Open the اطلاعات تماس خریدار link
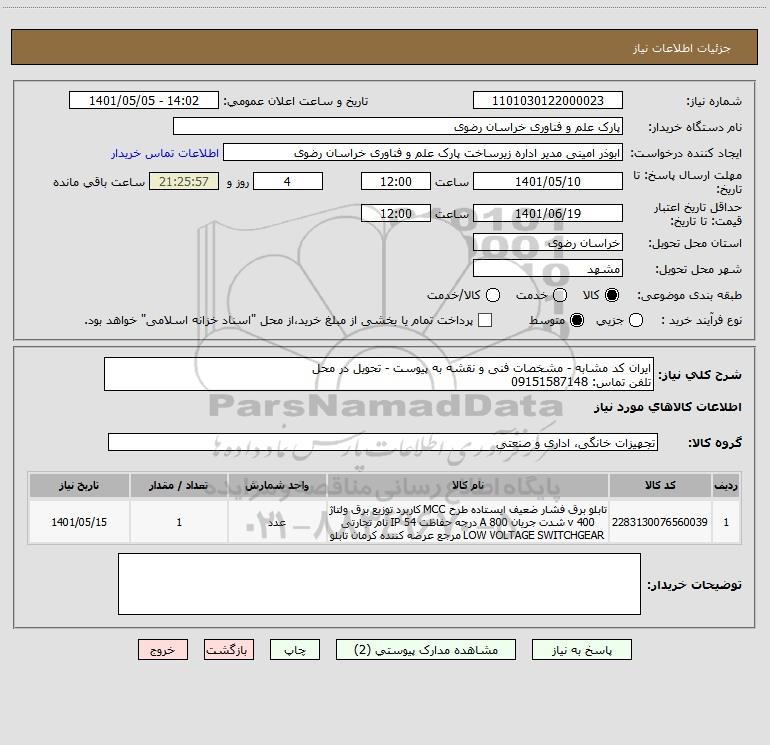 (x=165, y=153)
